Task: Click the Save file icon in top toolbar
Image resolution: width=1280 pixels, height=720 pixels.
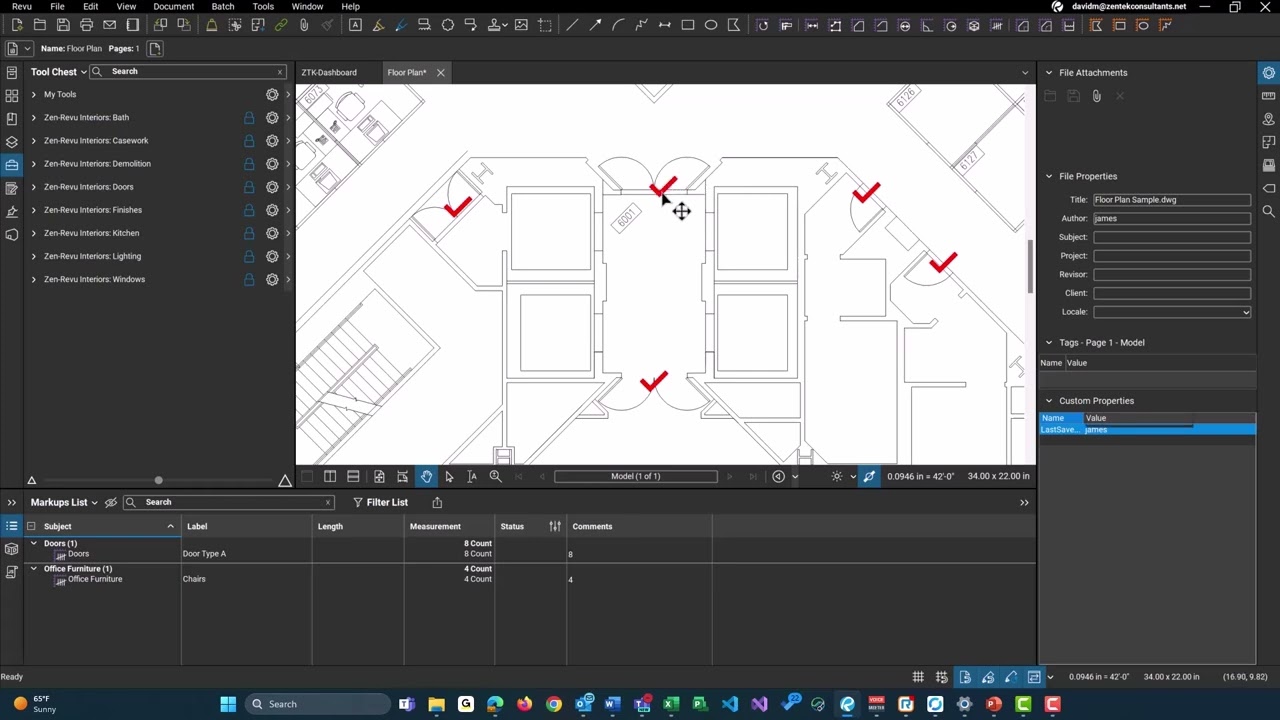Action: click(63, 25)
